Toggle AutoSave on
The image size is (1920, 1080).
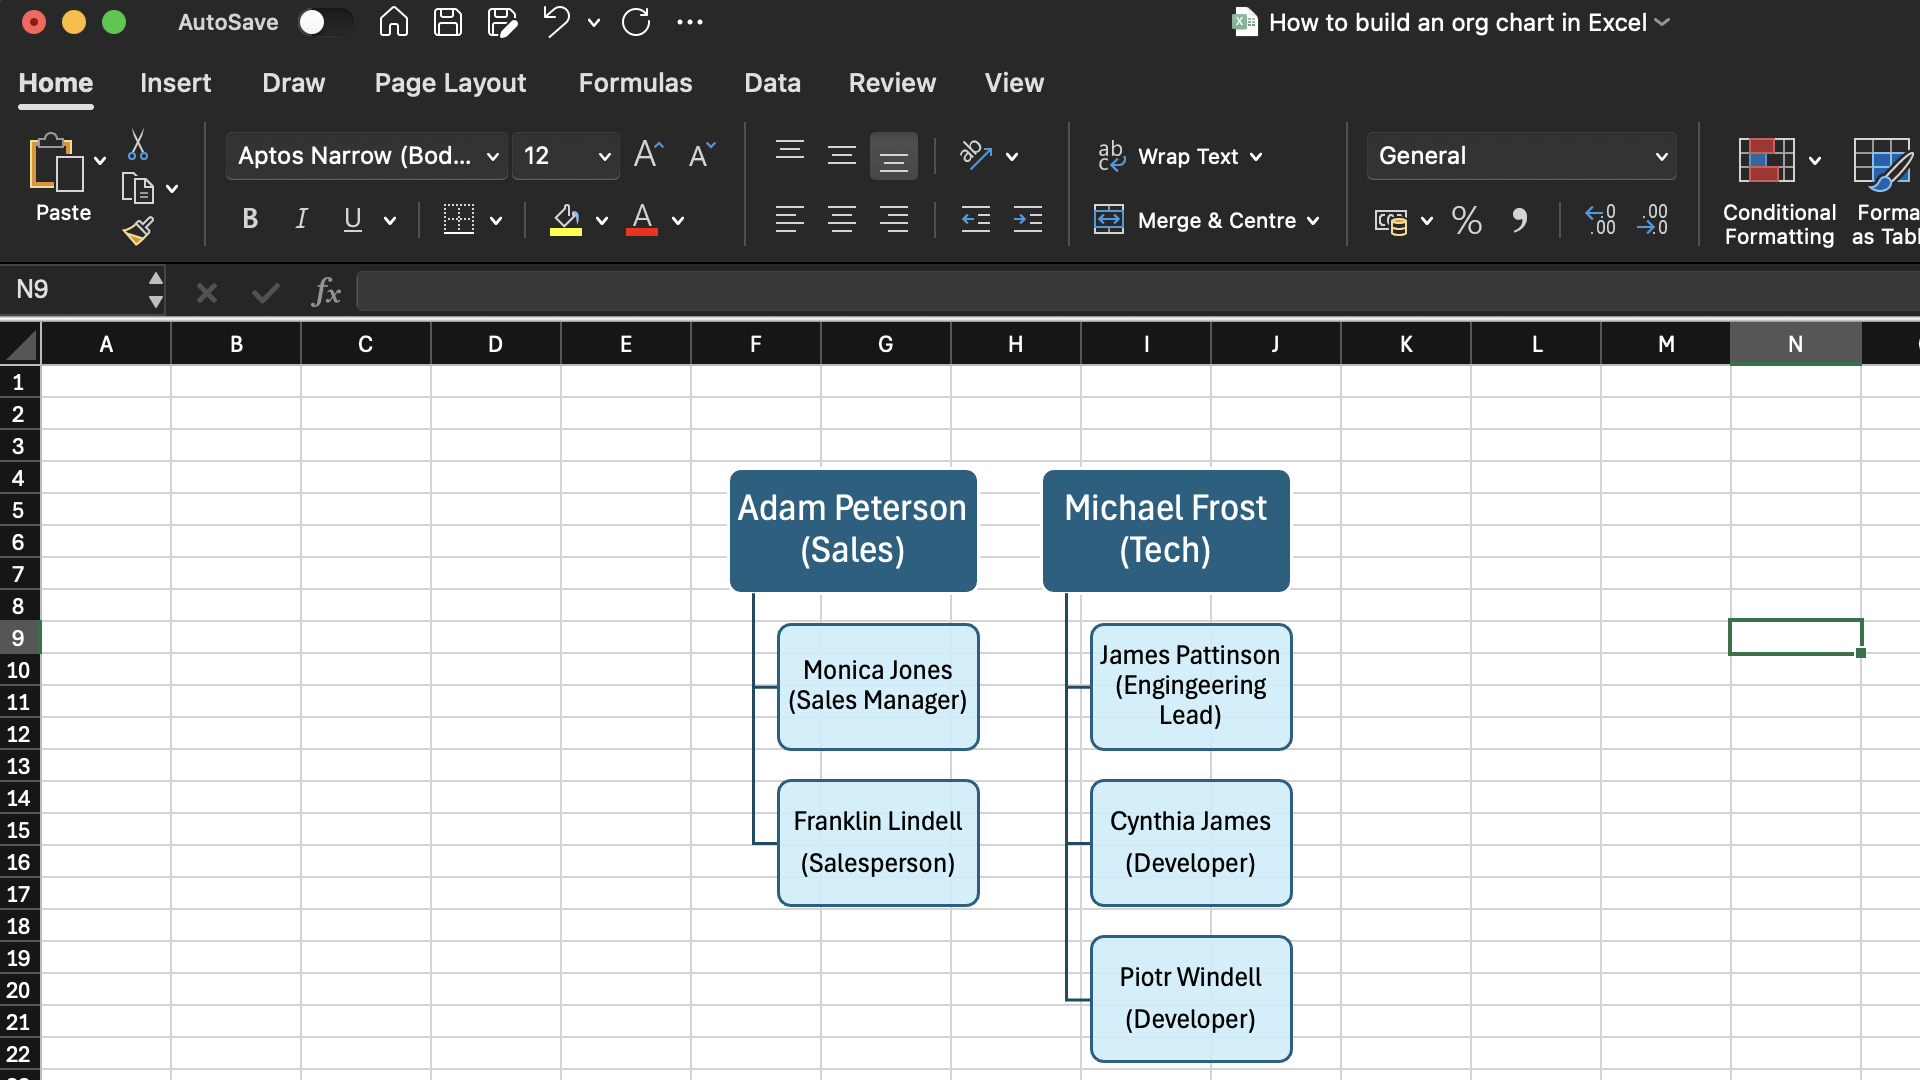pos(325,22)
